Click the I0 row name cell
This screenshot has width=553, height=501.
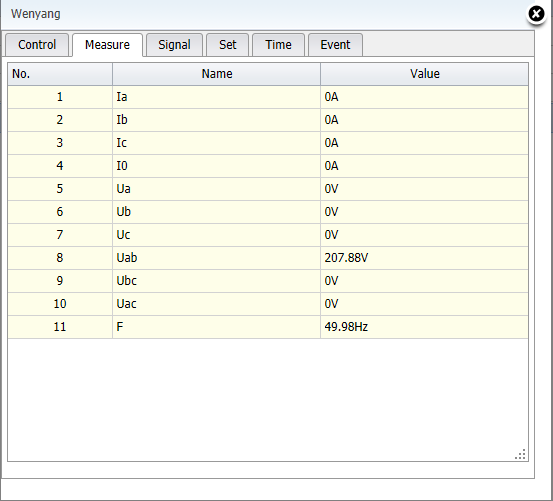tap(217, 166)
